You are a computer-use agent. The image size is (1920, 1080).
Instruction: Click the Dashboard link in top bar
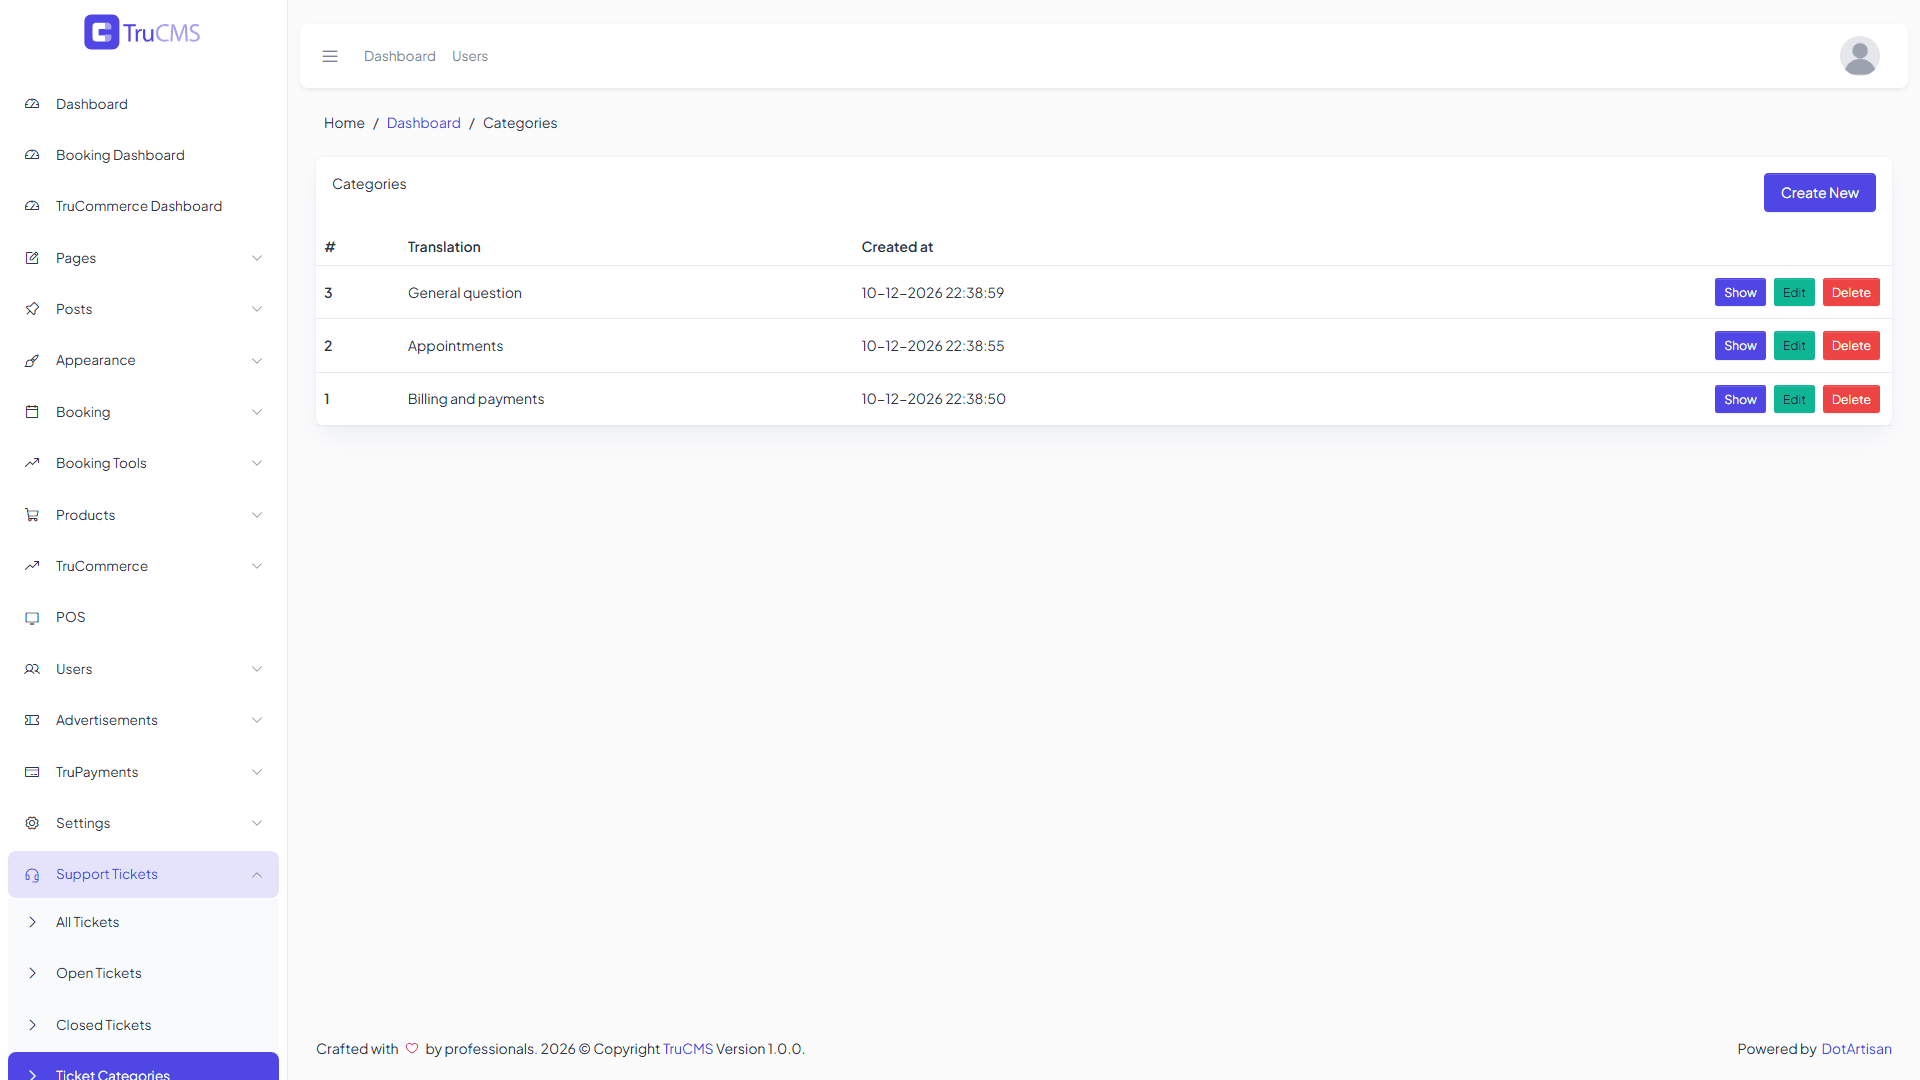400,56
